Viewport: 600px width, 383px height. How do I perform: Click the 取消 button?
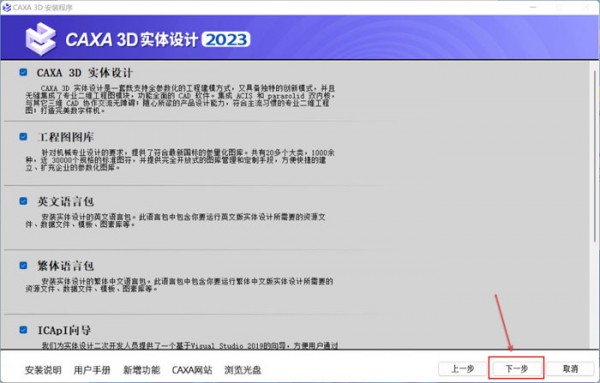pyautogui.click(x=570, y=368)
